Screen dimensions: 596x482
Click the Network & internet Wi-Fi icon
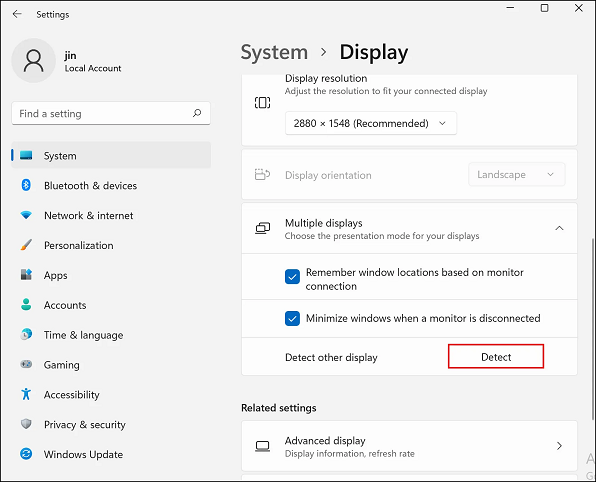tap(26, 215)
